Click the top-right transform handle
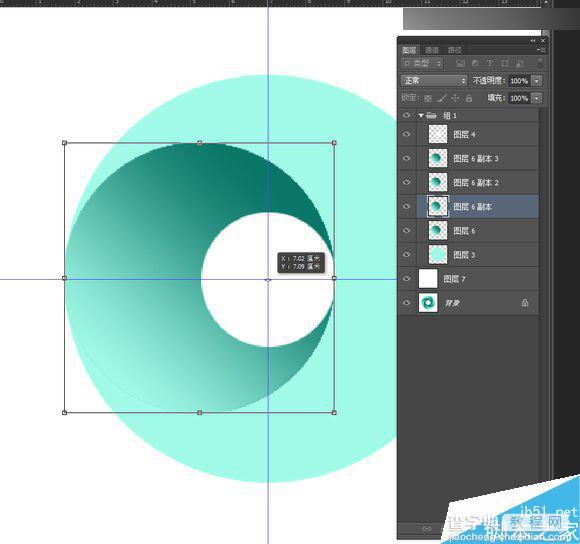This screenshot has height=544, width=580. (x=334, y=143)
